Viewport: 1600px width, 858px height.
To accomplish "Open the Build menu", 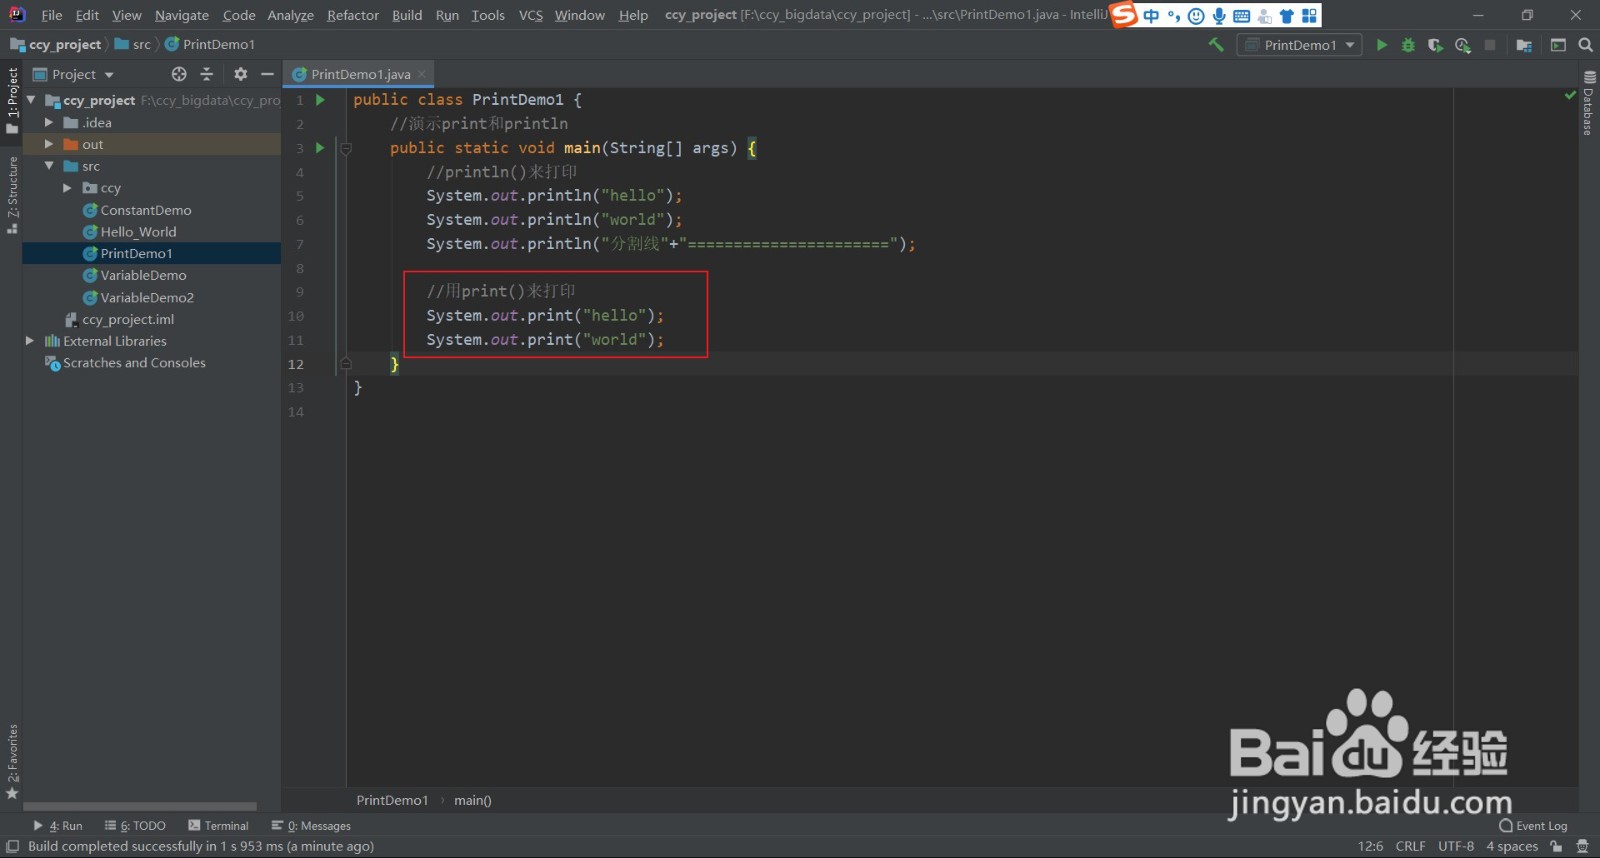I will click(407, 15).
